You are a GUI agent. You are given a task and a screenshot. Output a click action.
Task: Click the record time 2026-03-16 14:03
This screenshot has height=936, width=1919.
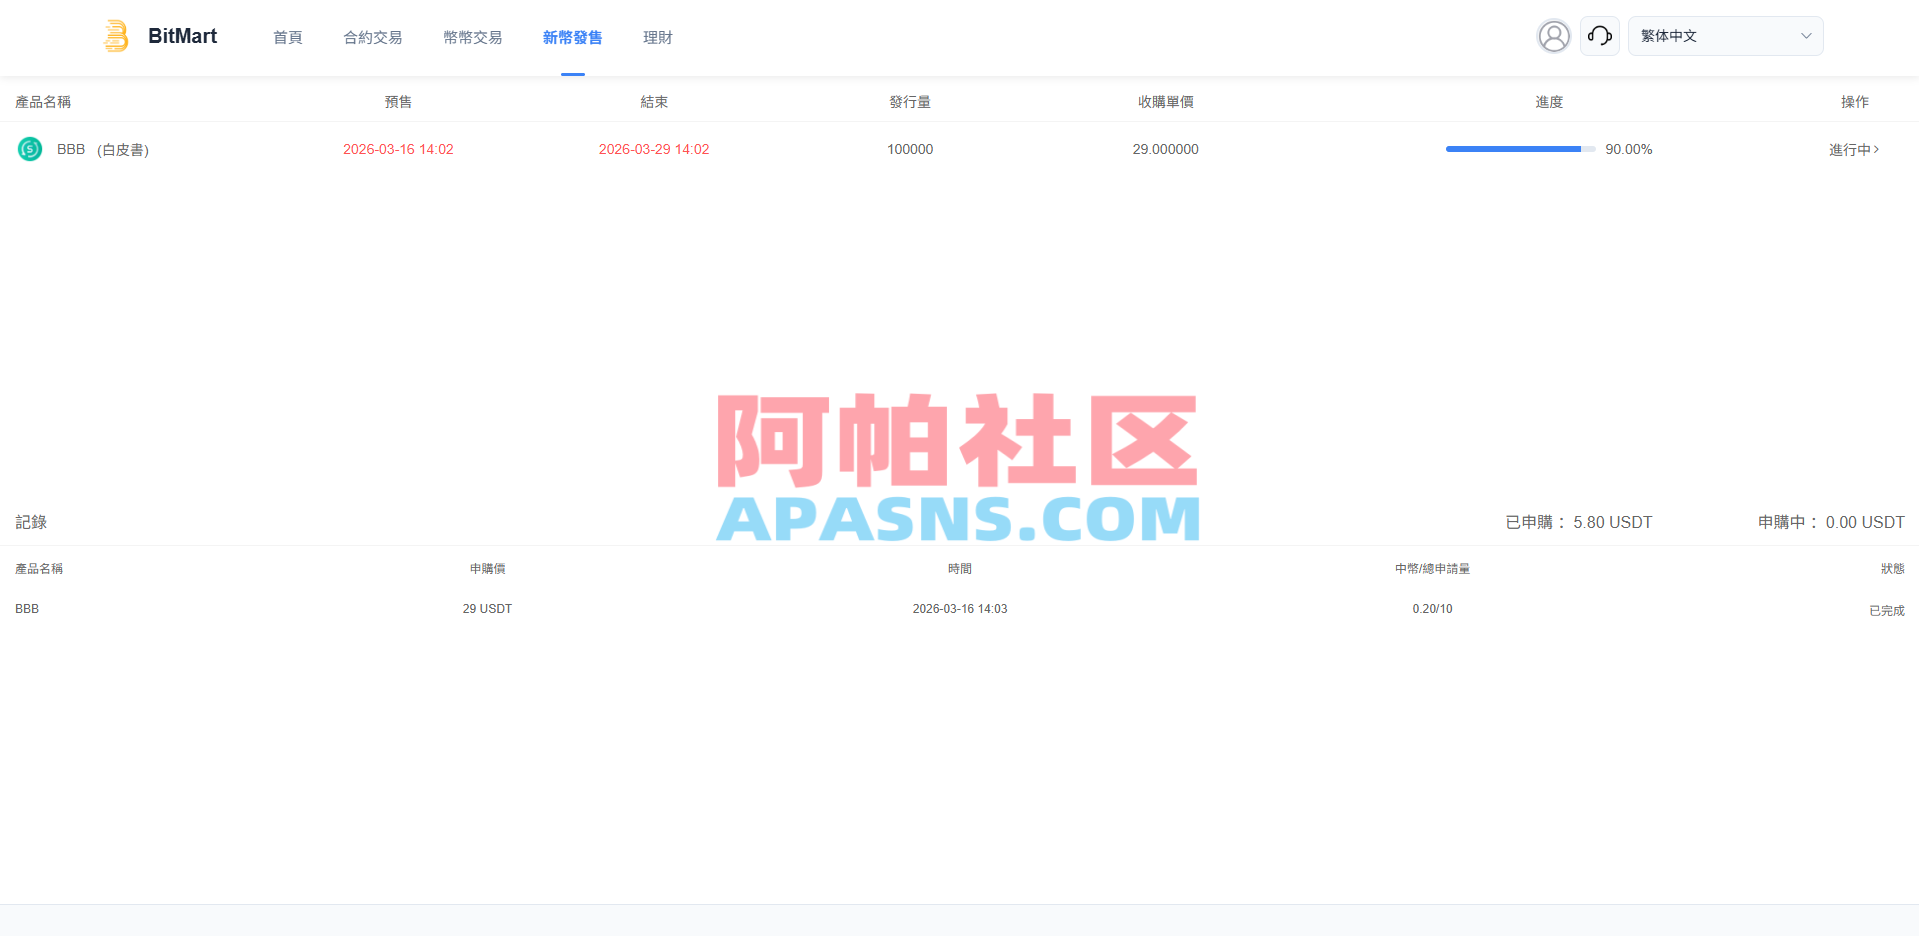point(960,608)
